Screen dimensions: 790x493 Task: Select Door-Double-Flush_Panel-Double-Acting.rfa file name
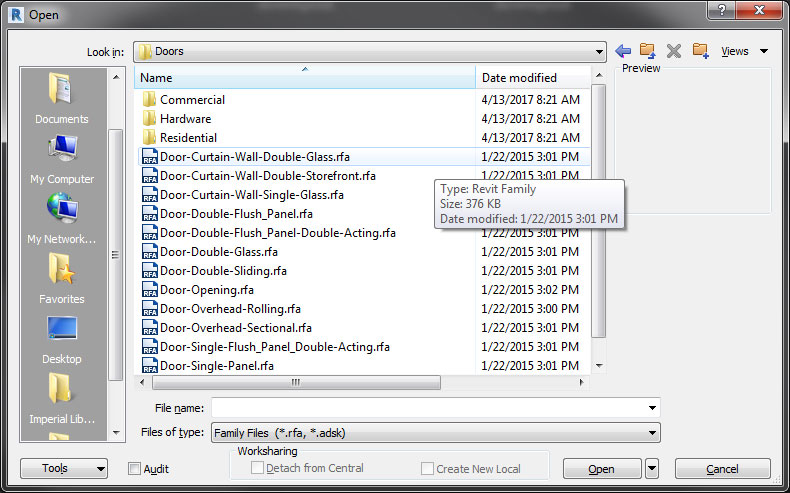[x=278, y=233]
